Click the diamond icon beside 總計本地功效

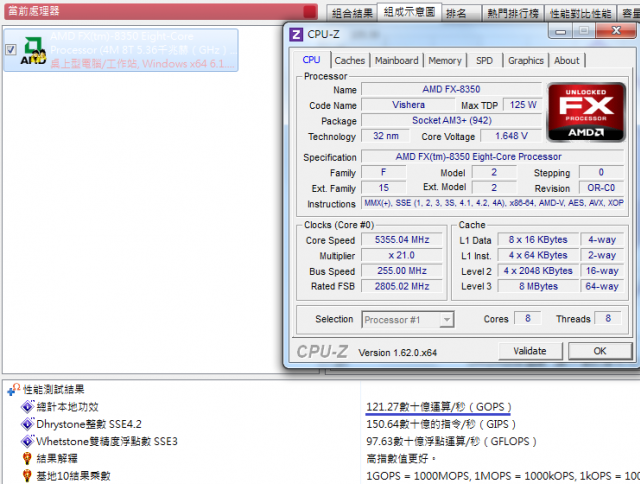point(27,406)
